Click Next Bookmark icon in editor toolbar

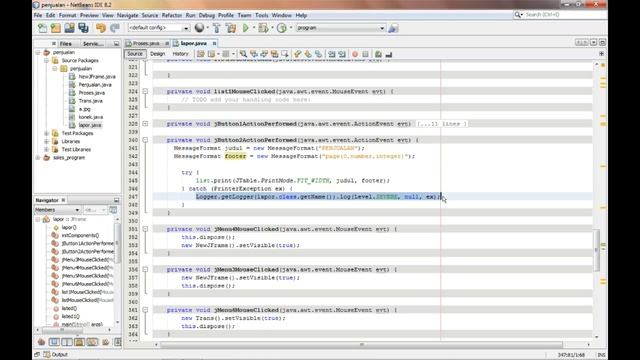coord(308,54)
